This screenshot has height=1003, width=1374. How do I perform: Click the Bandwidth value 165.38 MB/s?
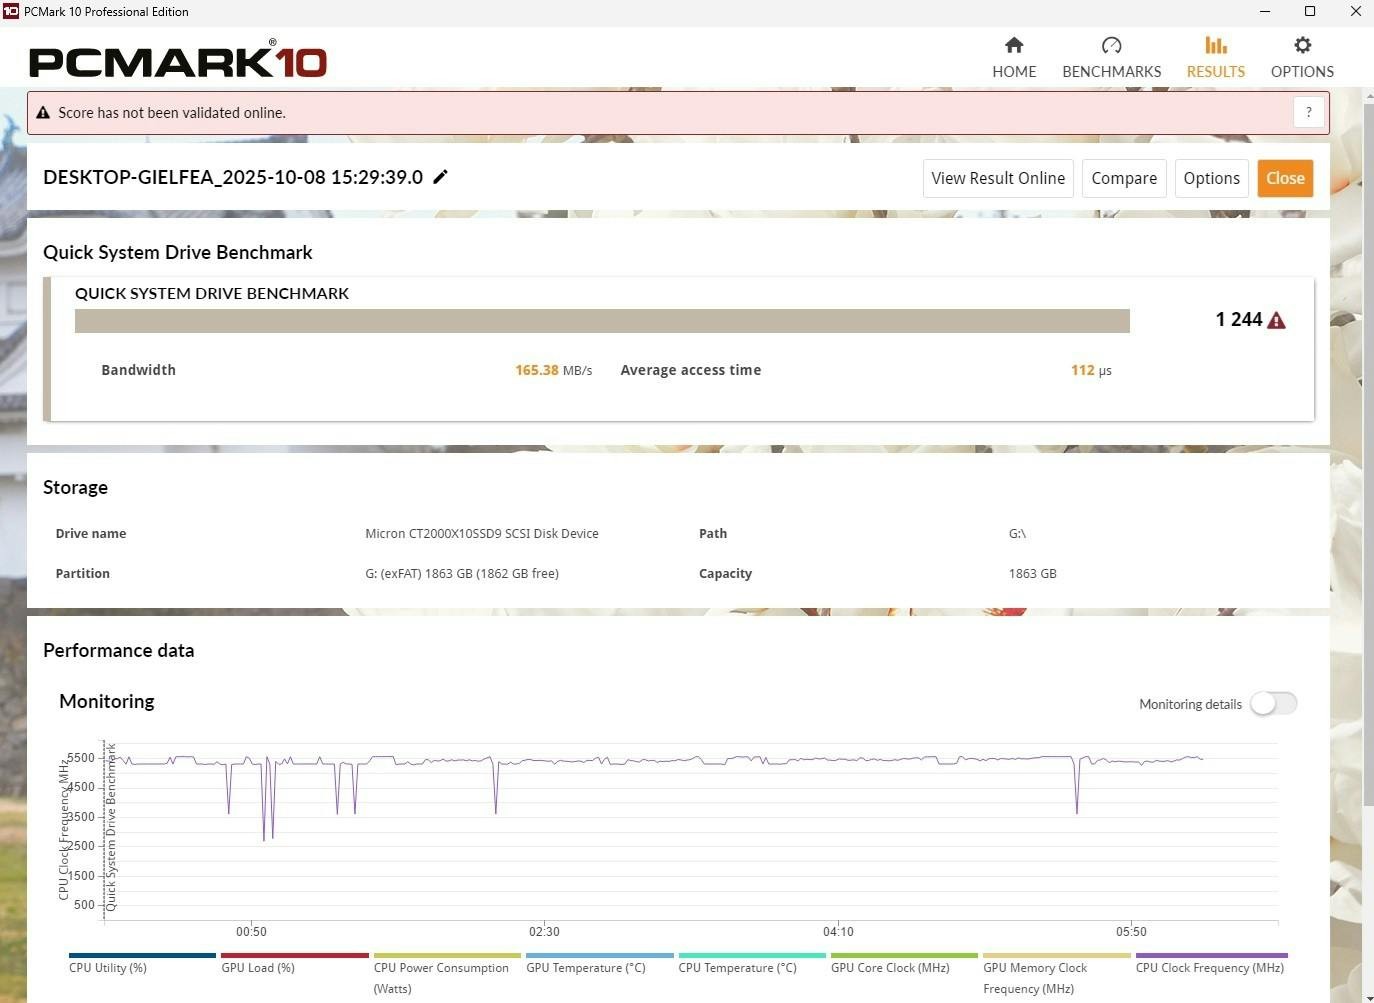click(x=553, y=370)
